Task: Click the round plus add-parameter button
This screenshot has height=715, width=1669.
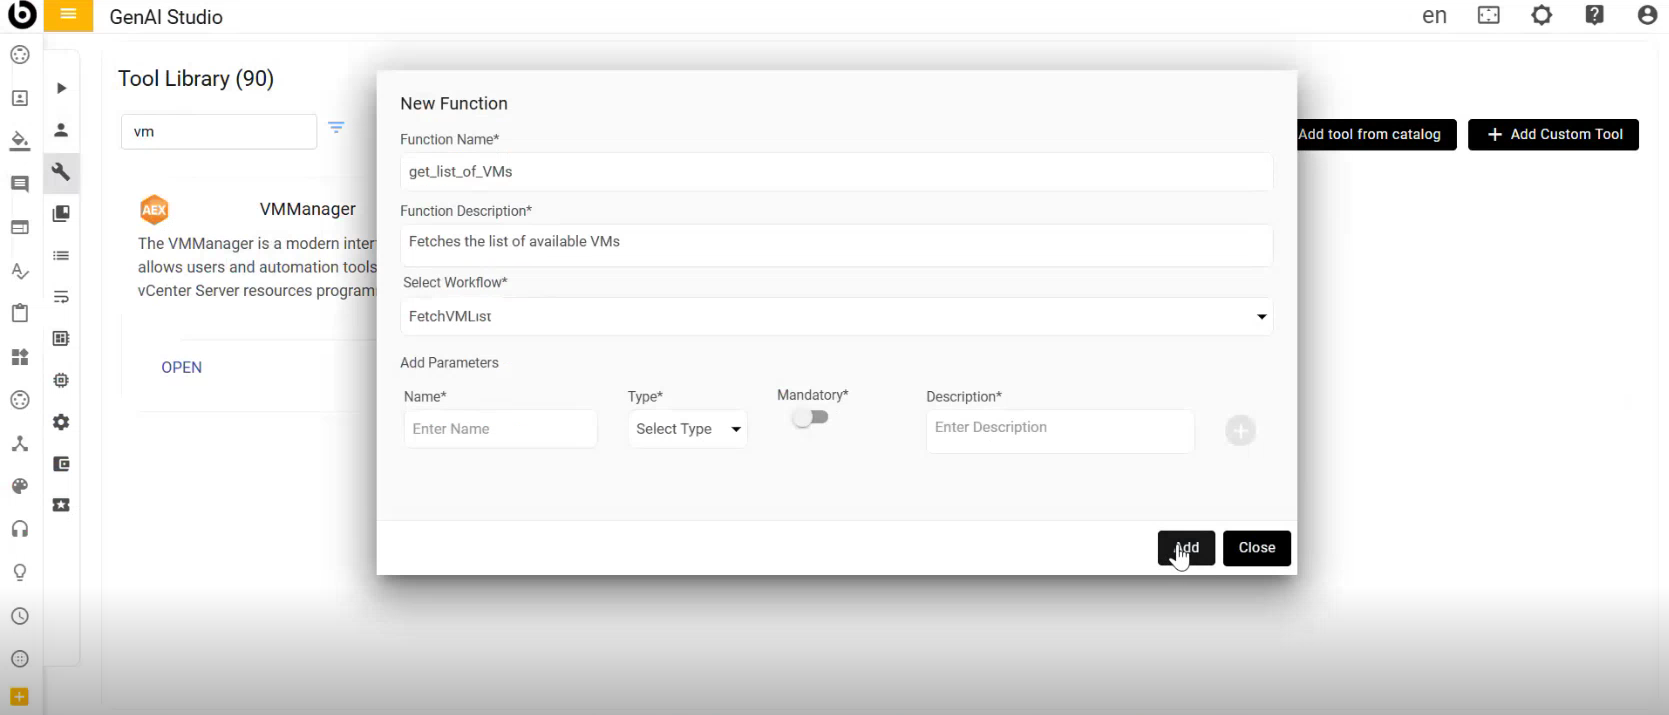Action: pos(1240,431)
